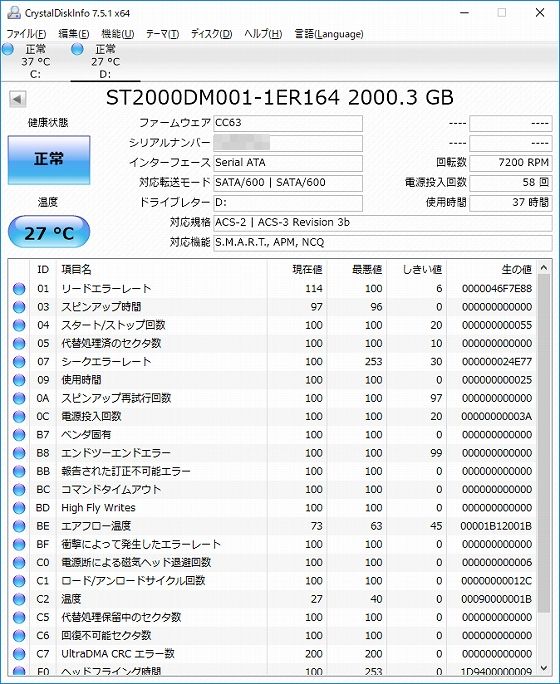
Task: Click the SMART list vertical scrollbar thumb
Action: (544, 443)
